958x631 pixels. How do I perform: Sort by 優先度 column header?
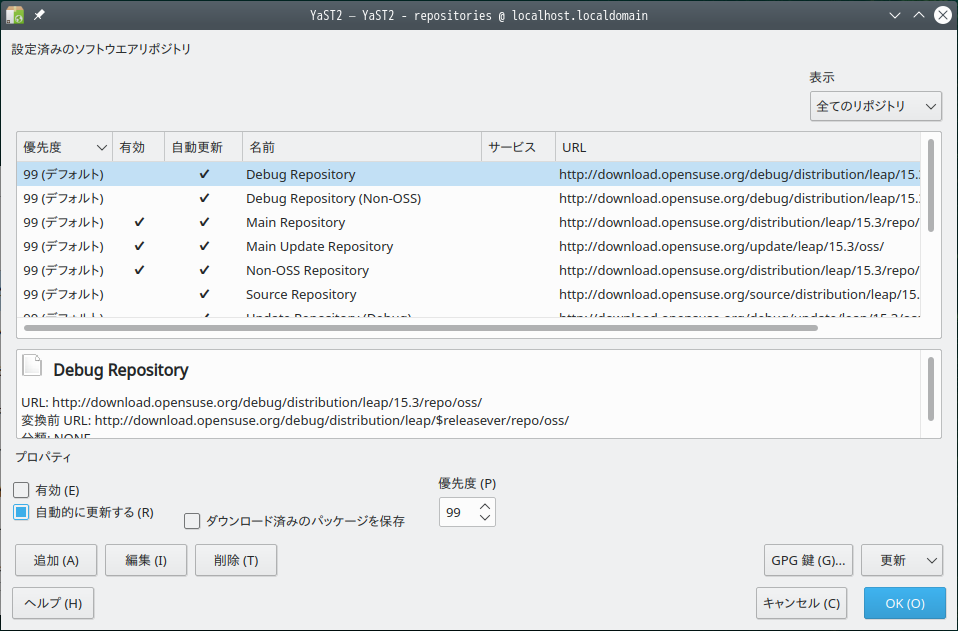[x=65, y=147]
